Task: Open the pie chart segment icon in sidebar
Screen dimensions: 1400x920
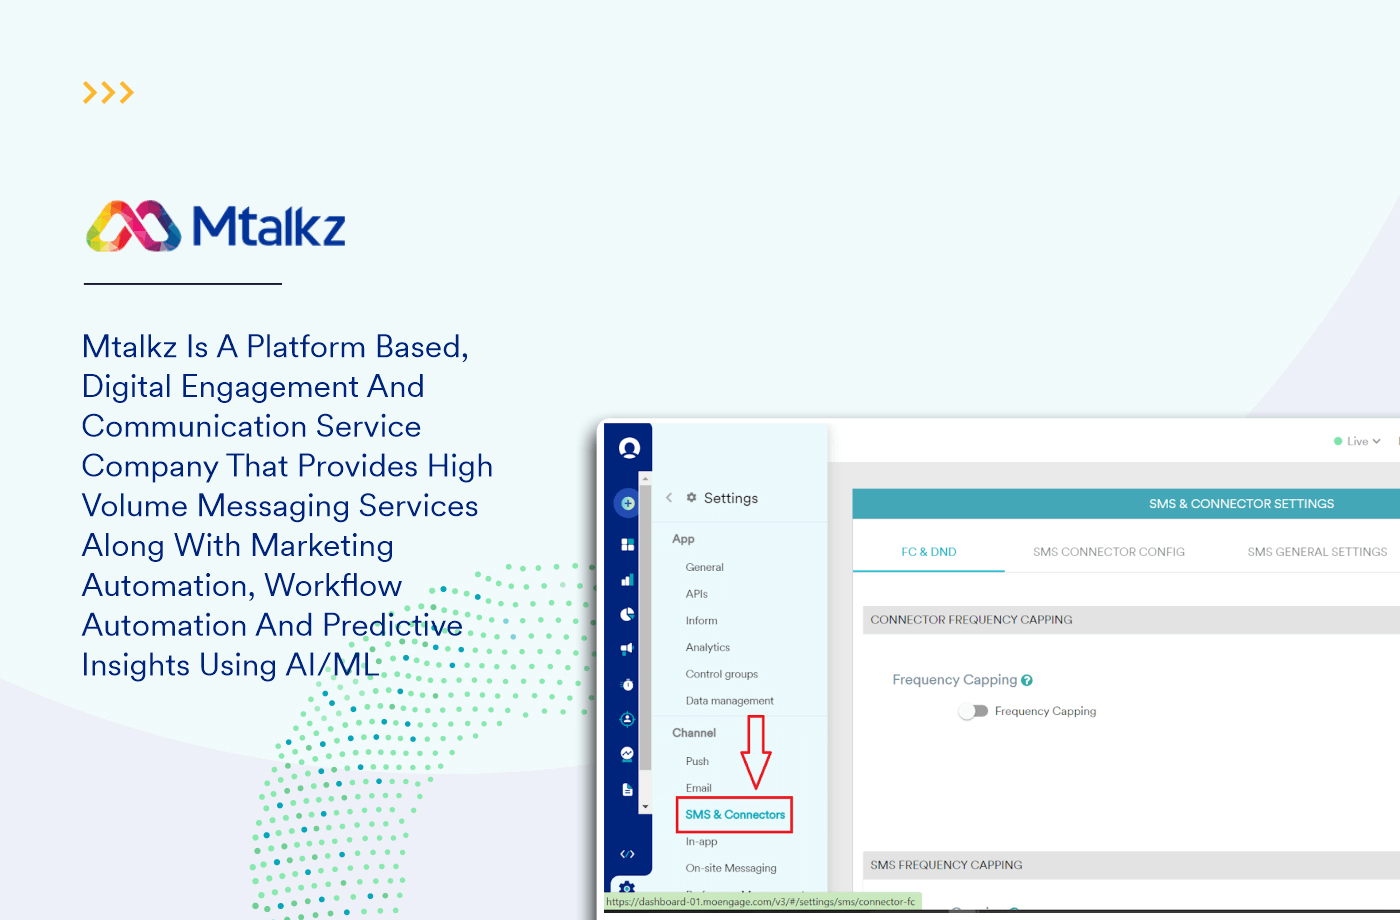Action: point(628,614)
